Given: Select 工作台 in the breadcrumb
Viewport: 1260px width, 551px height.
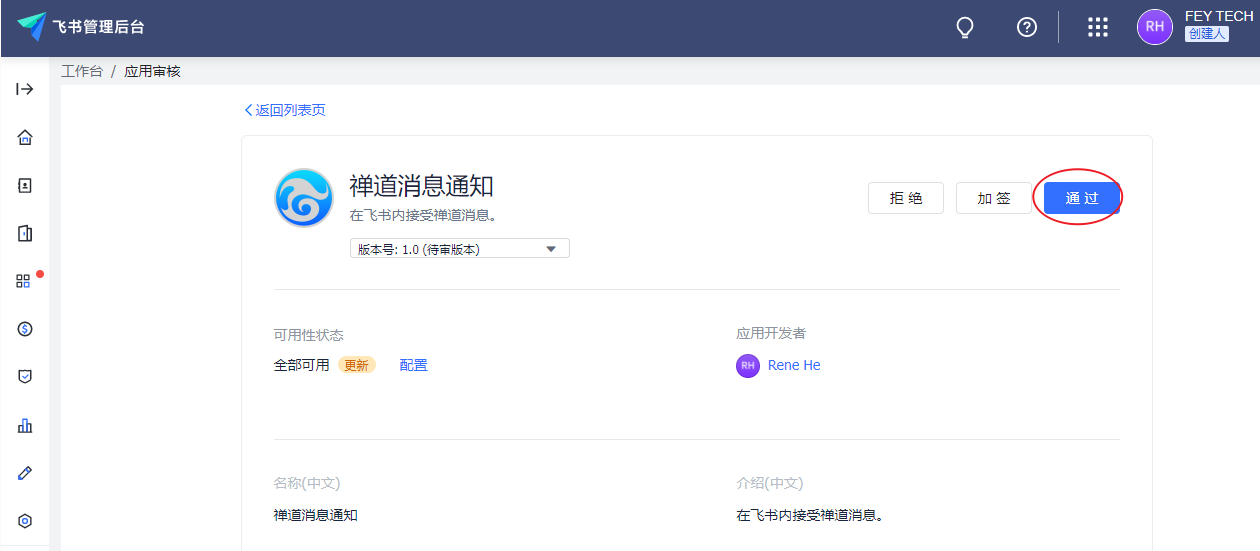Looking at the screenshot, I should [x=82, y=72].
